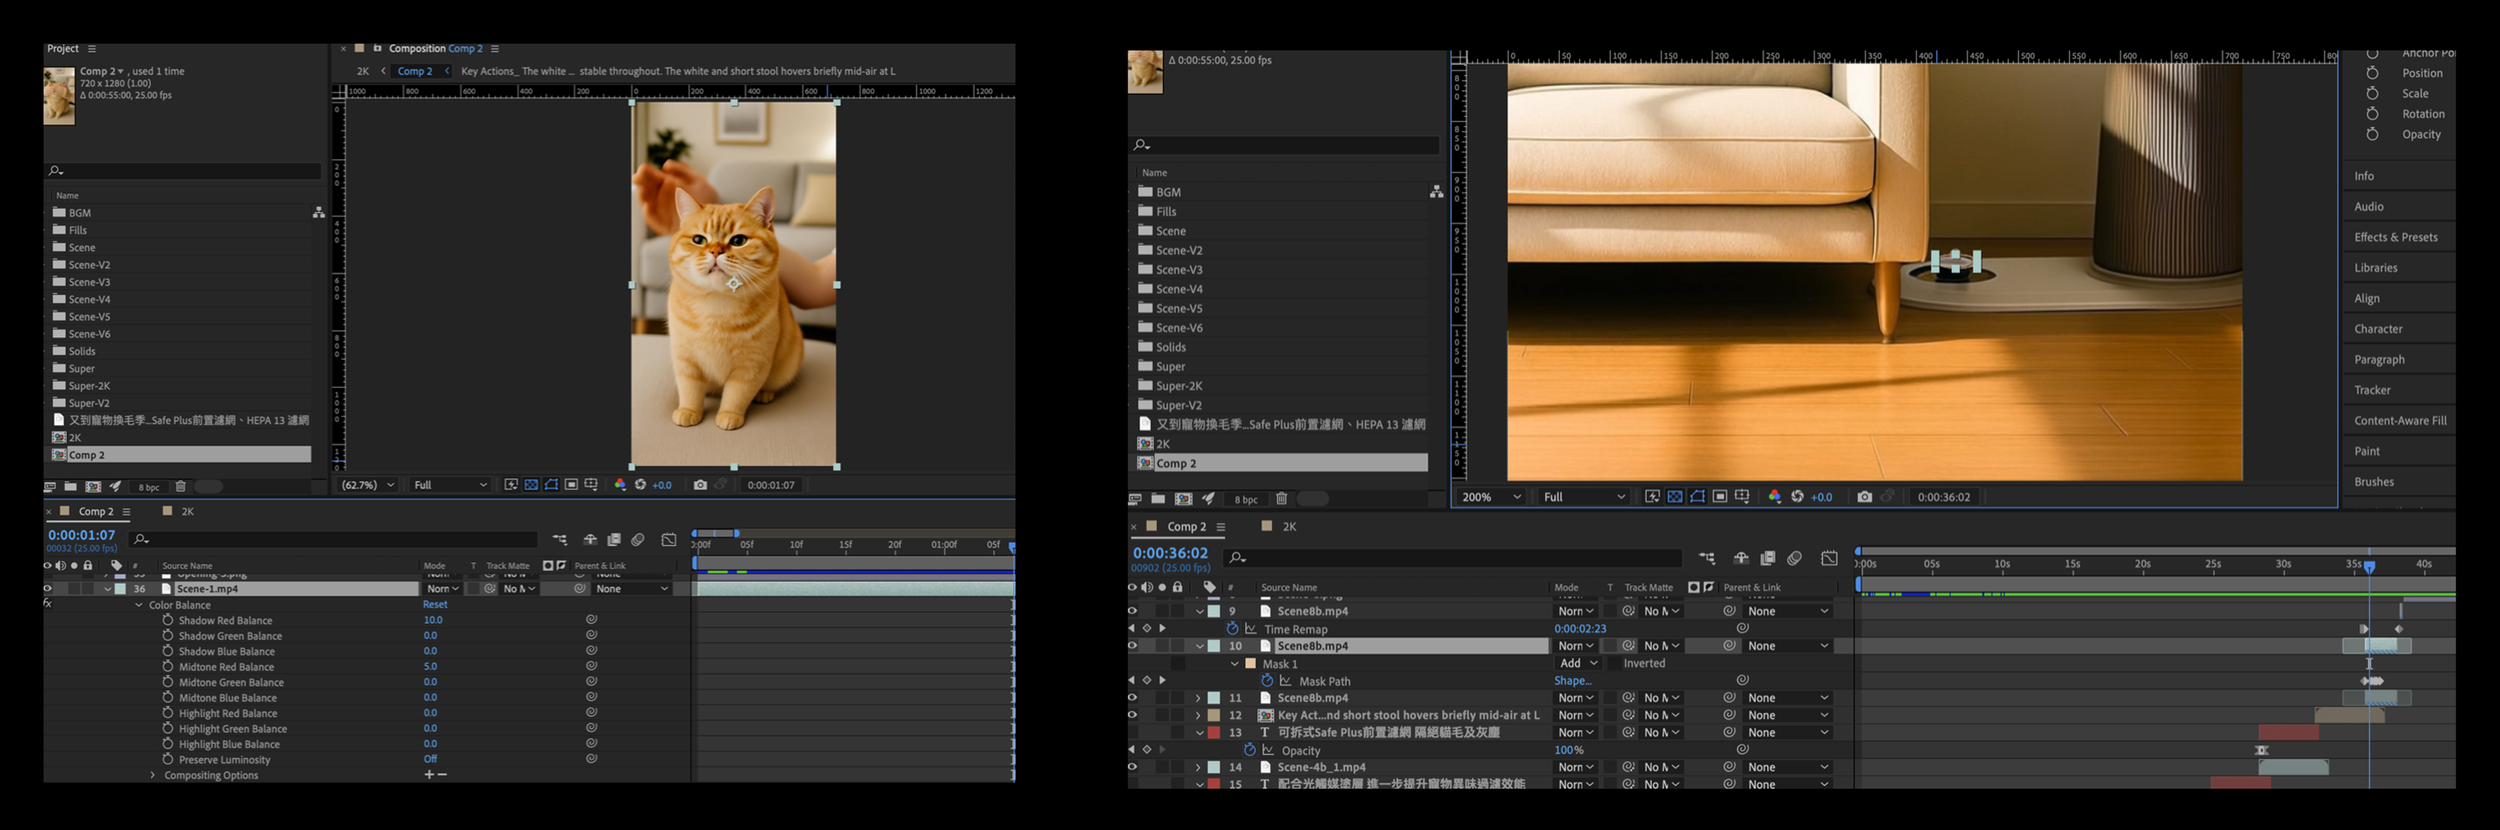This screenshot has height=830, width=2500.
Task: Open graph editor icon in right timeline
Action: [1829, 558]
